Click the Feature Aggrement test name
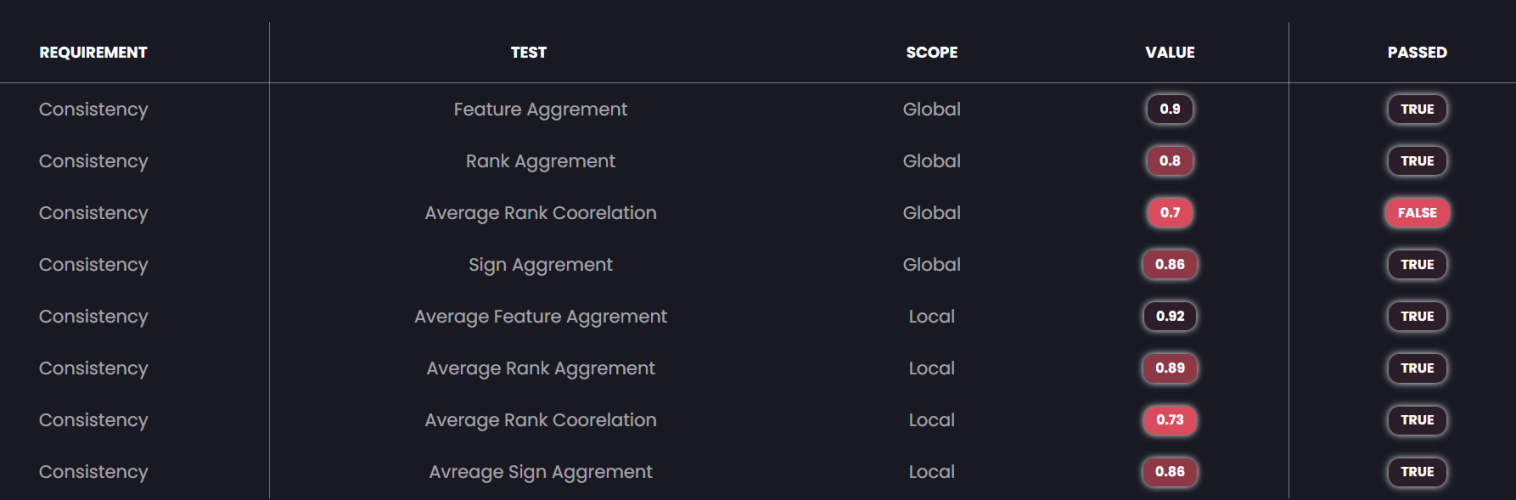The image size is (1516, 500). coord(541,110)
